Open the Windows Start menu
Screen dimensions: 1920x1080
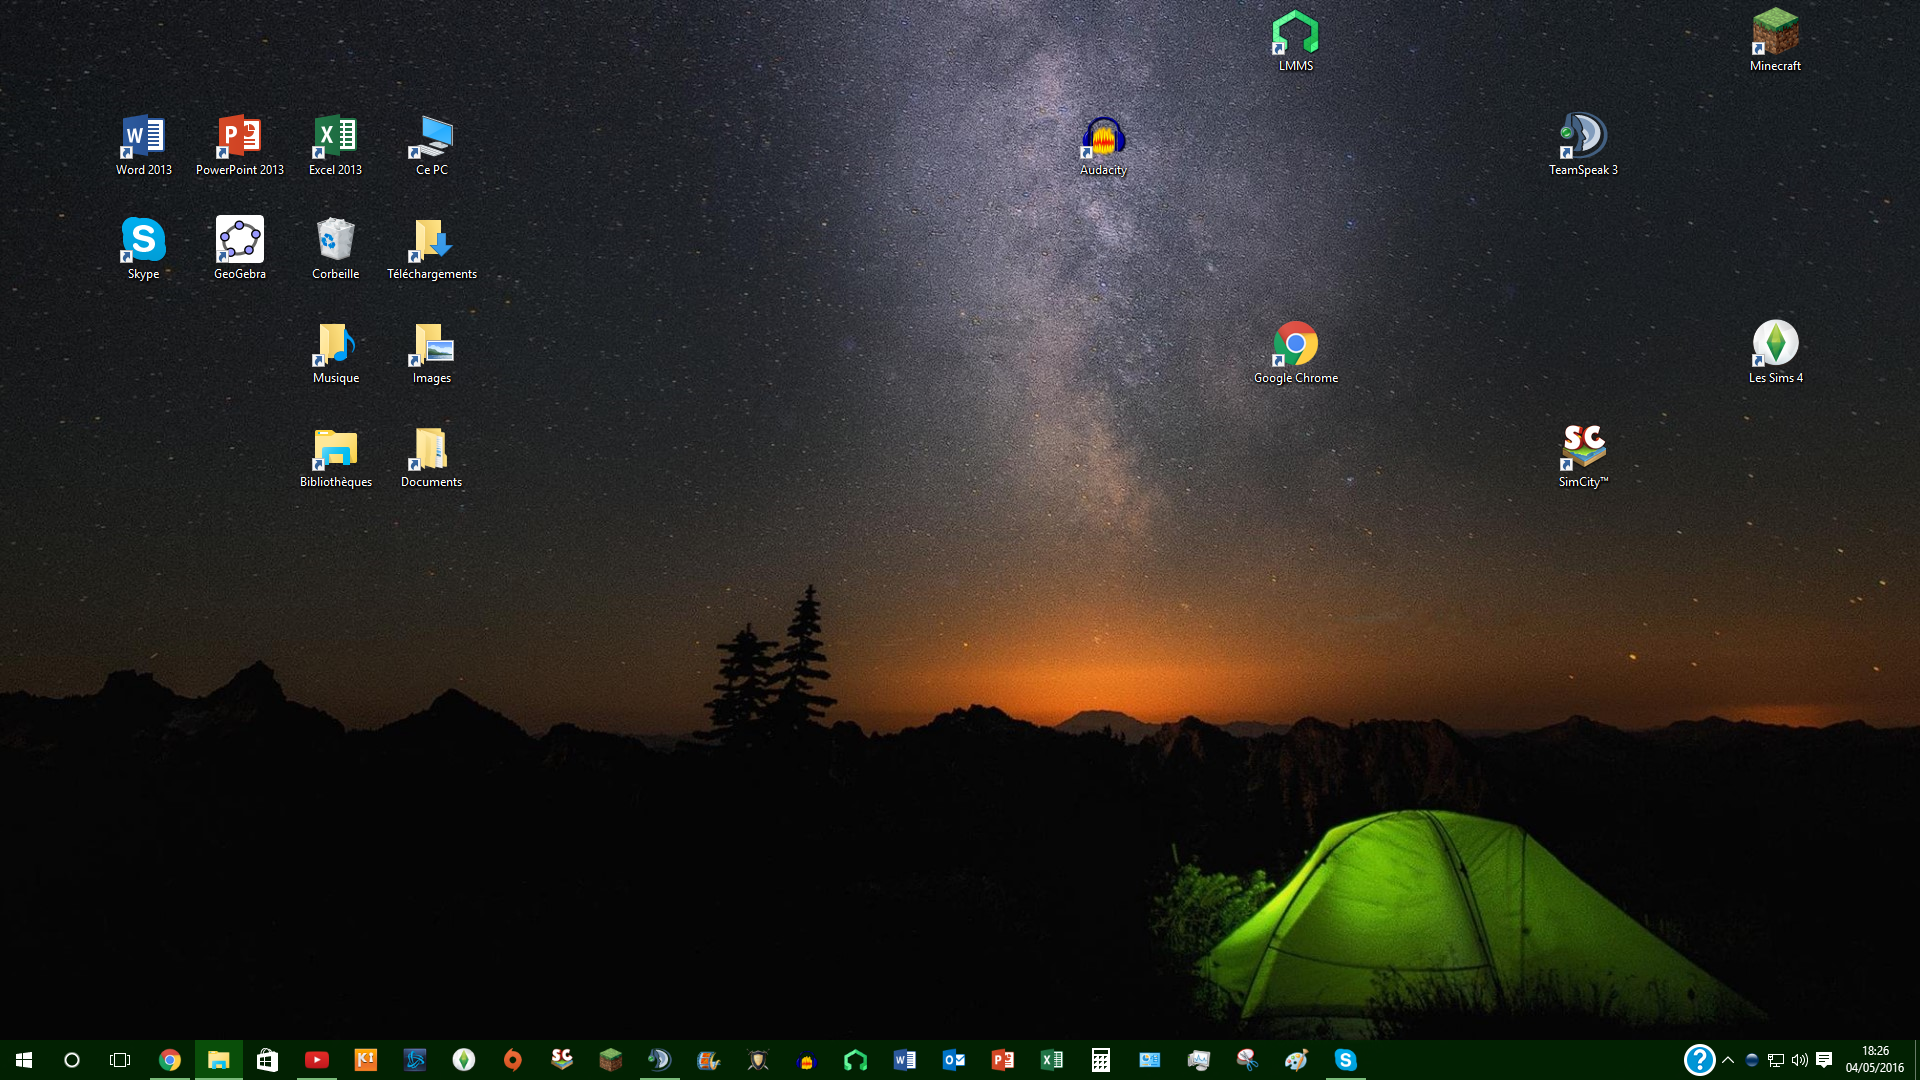(x=24, y=1060)
